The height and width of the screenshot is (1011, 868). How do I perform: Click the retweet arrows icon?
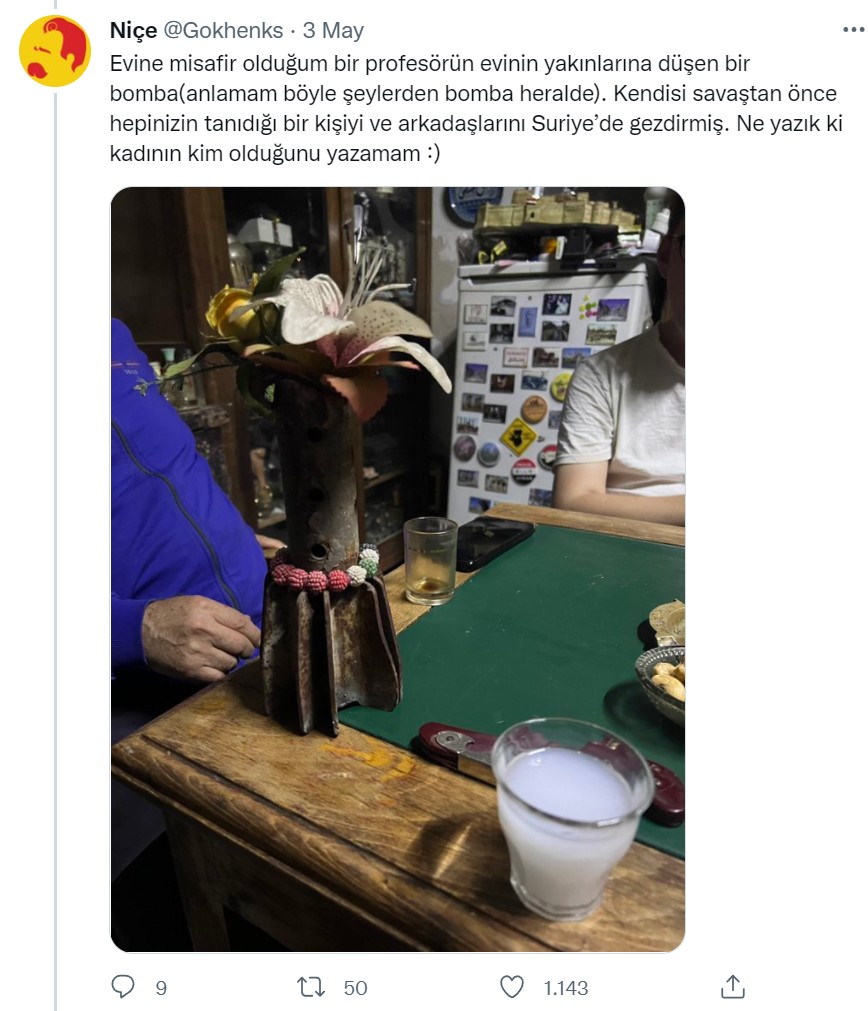pos(311,987)
